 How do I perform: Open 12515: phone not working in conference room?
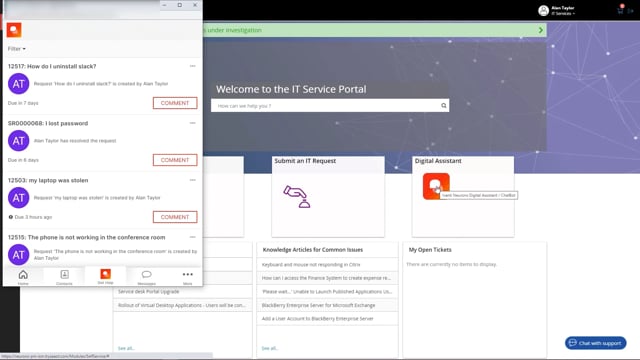(87, 237)
